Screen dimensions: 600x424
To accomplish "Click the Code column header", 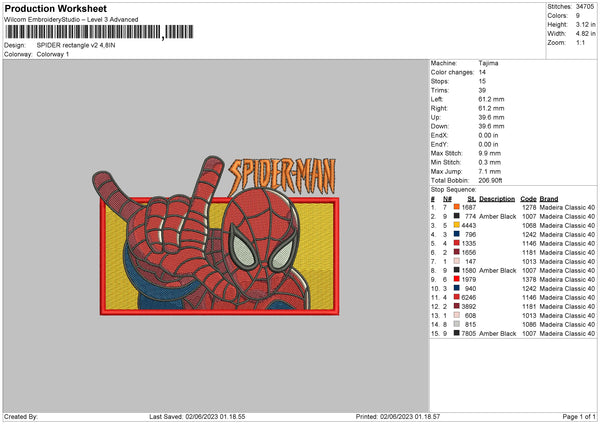I will click(x=528, y=198).
